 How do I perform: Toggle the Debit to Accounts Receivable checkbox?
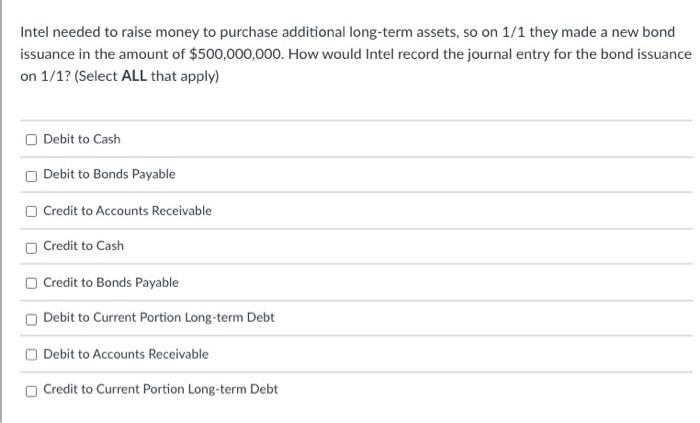[x=32, y=354]
